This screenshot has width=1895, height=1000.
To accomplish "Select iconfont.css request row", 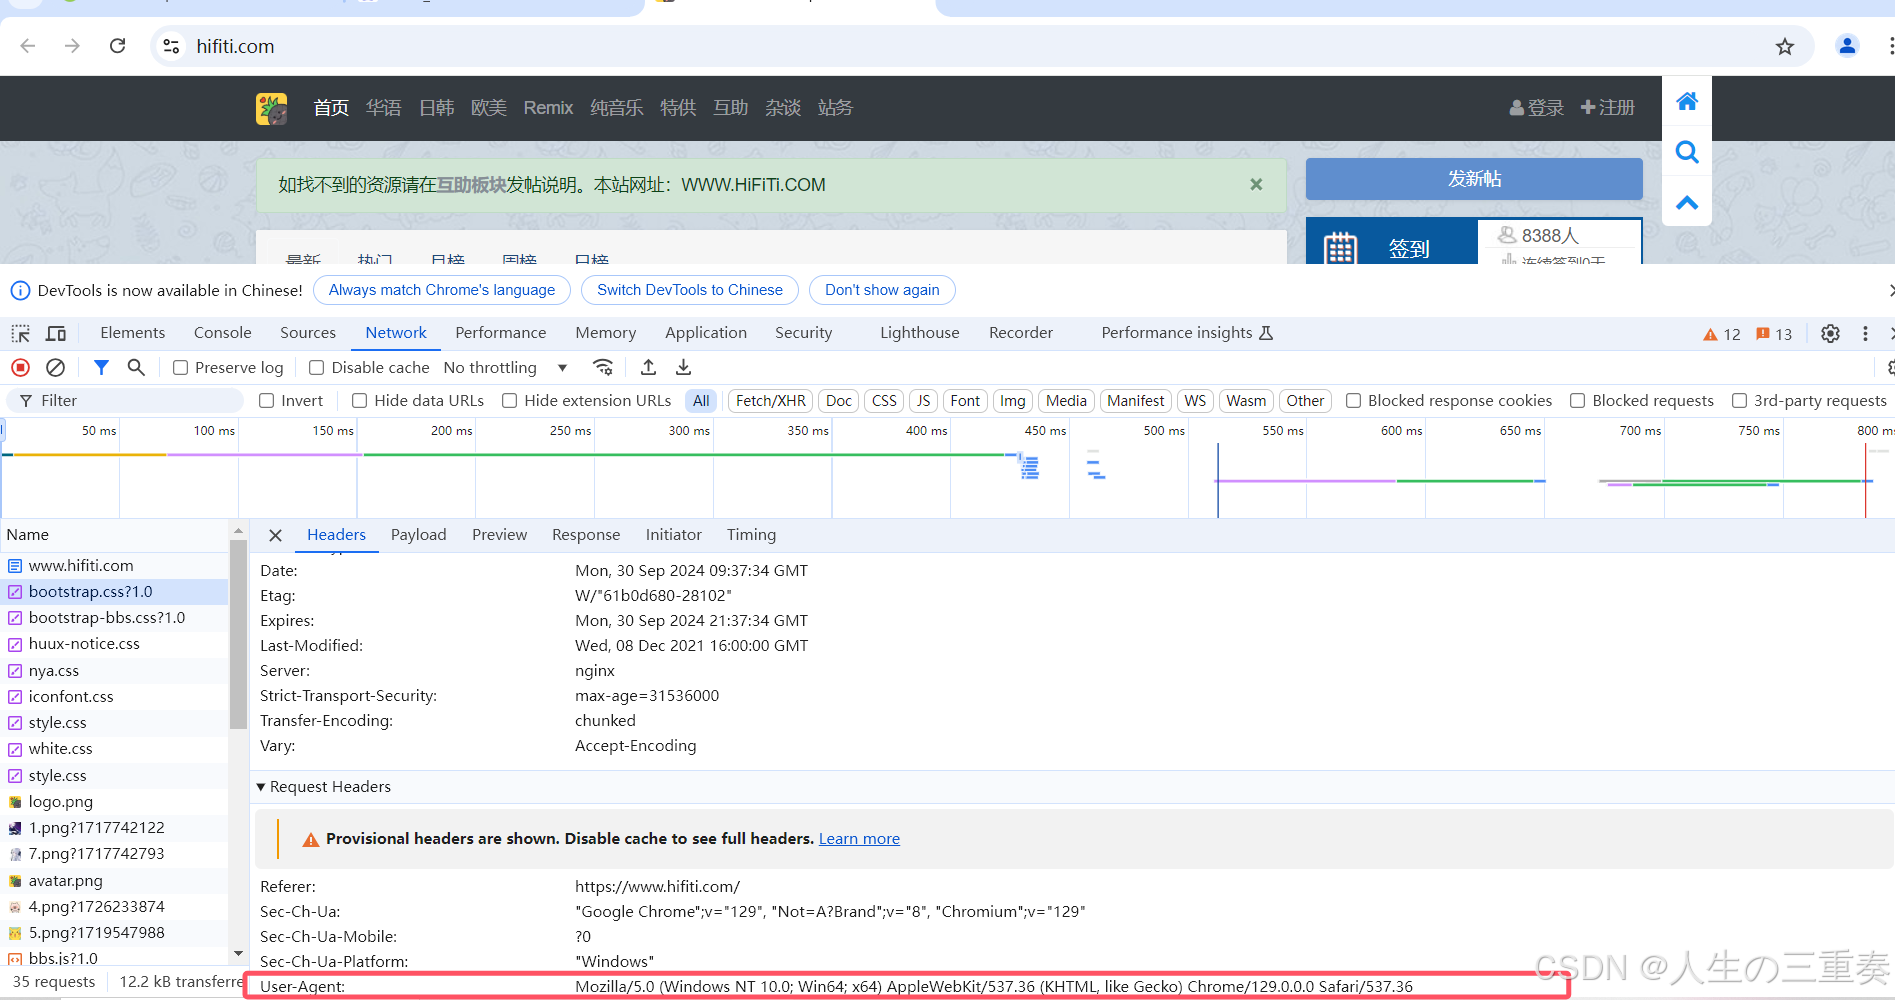I will pyautogui.click(x=114, y=697).
